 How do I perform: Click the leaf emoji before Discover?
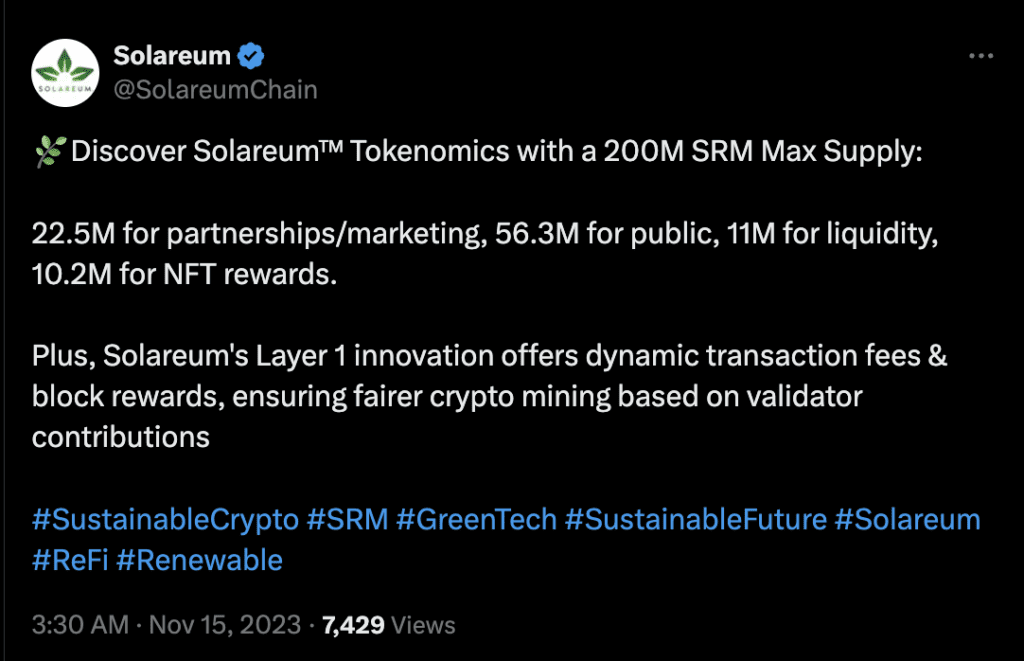coord(48,153)
